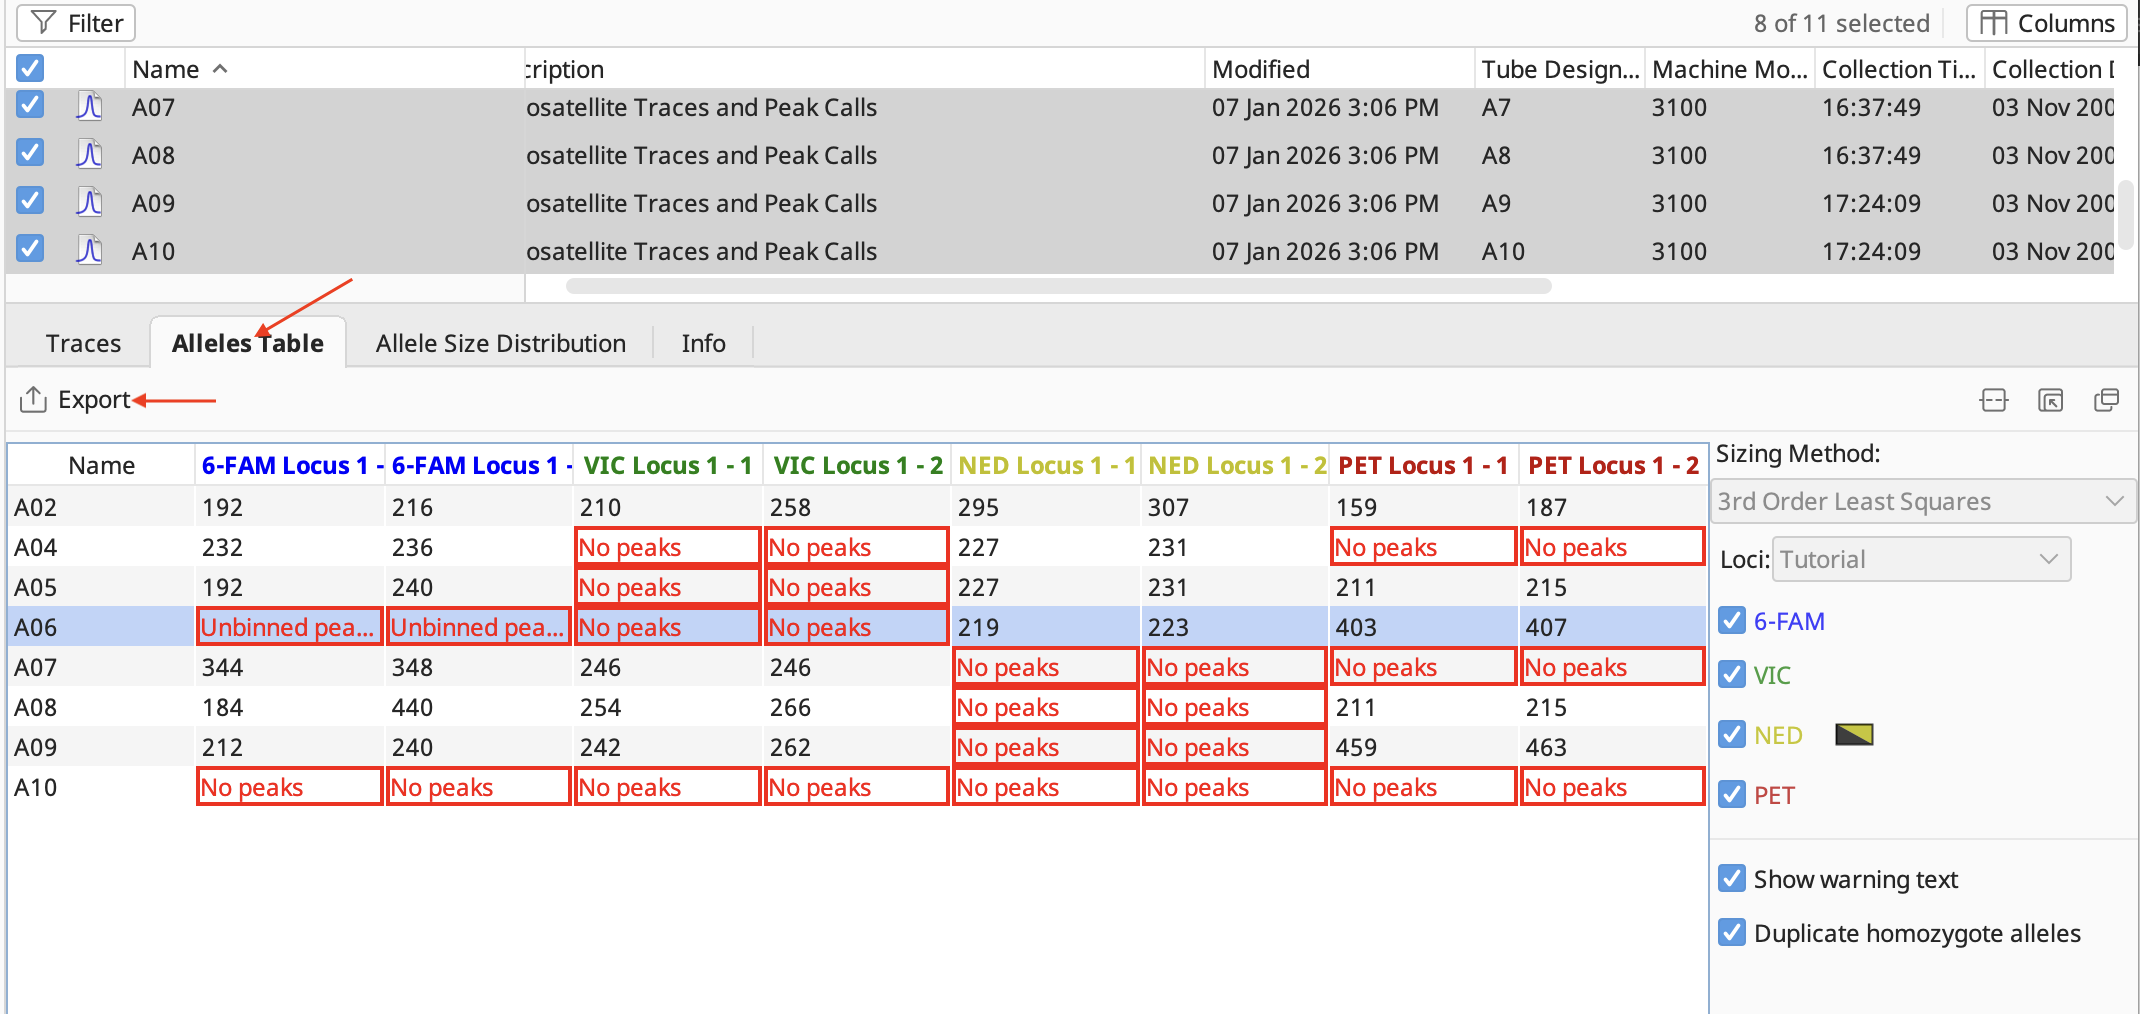This screenshot has width=2140, height=1014.
Task: Toggle Duplicate homozygote alleles checkbox
Action: pos(1732,933)
